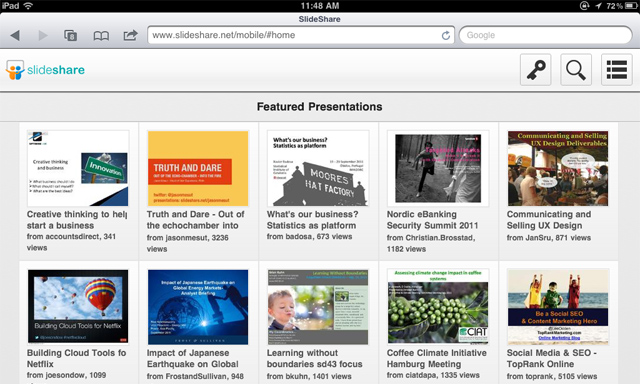Tap the Safari back arrow
This screenshot has width=640, height=384.
(x=15, y=36)
